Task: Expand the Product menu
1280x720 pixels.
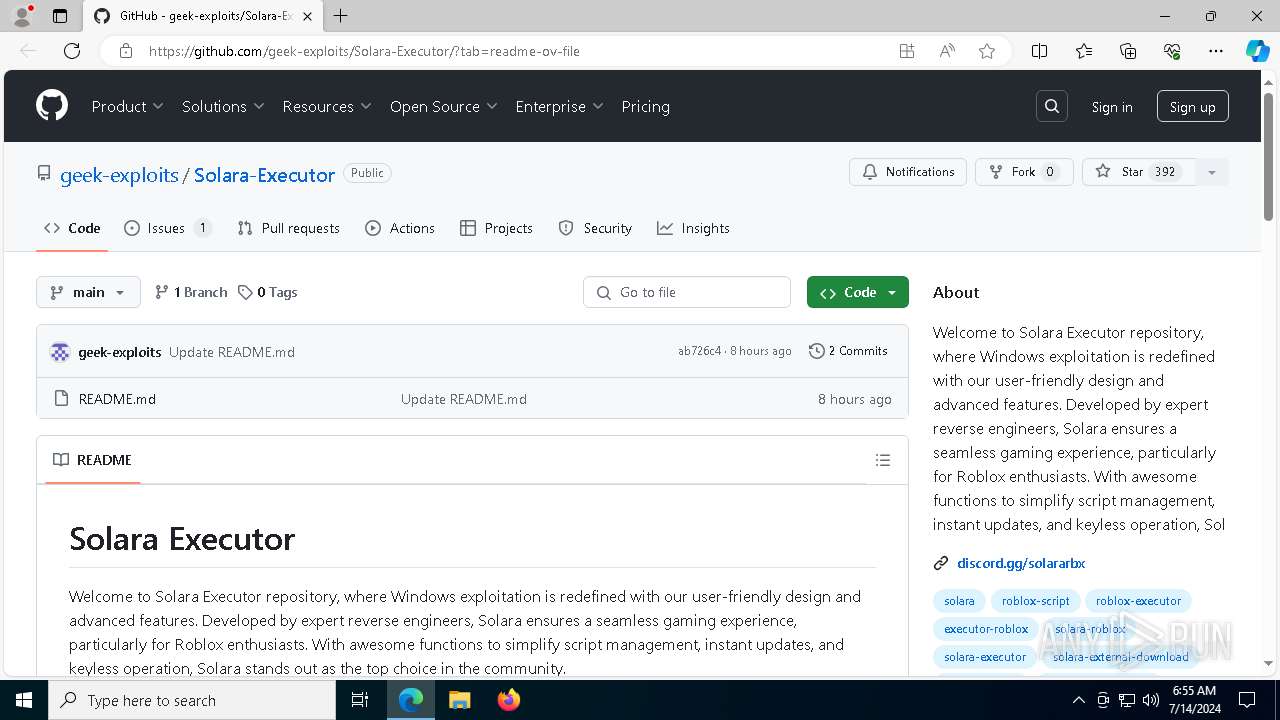Action: 128,106
